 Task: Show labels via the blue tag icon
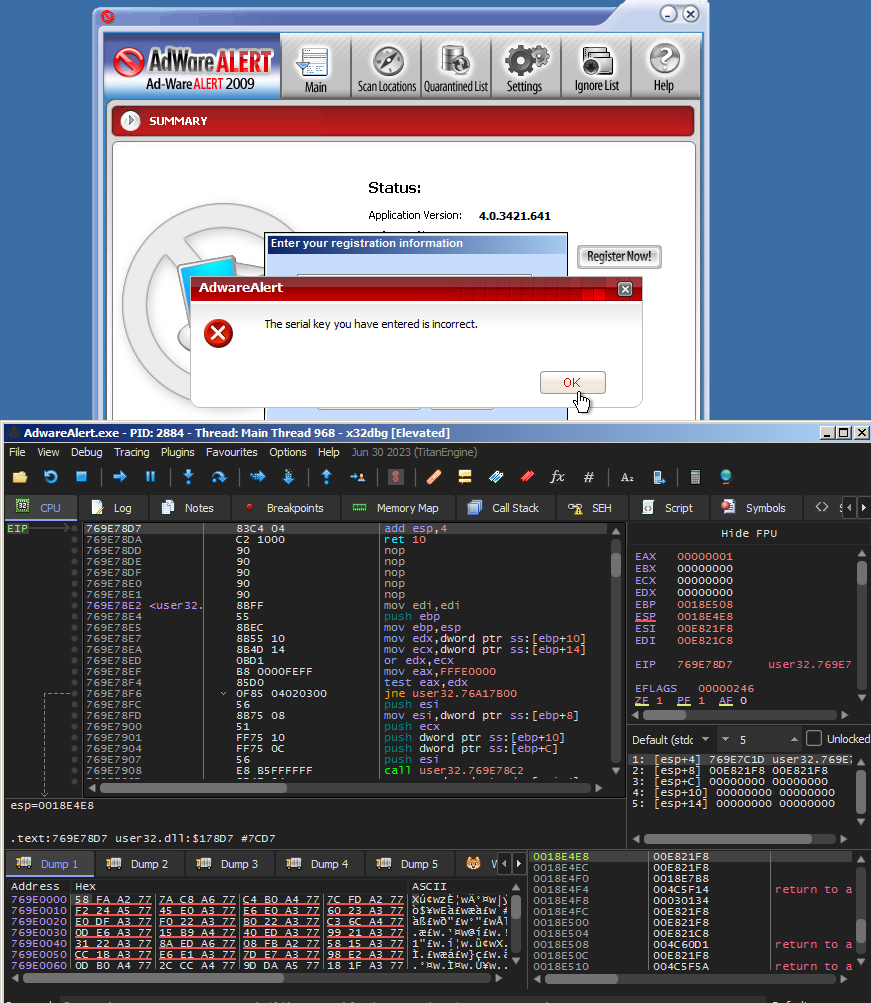click(x=496, y=477)
